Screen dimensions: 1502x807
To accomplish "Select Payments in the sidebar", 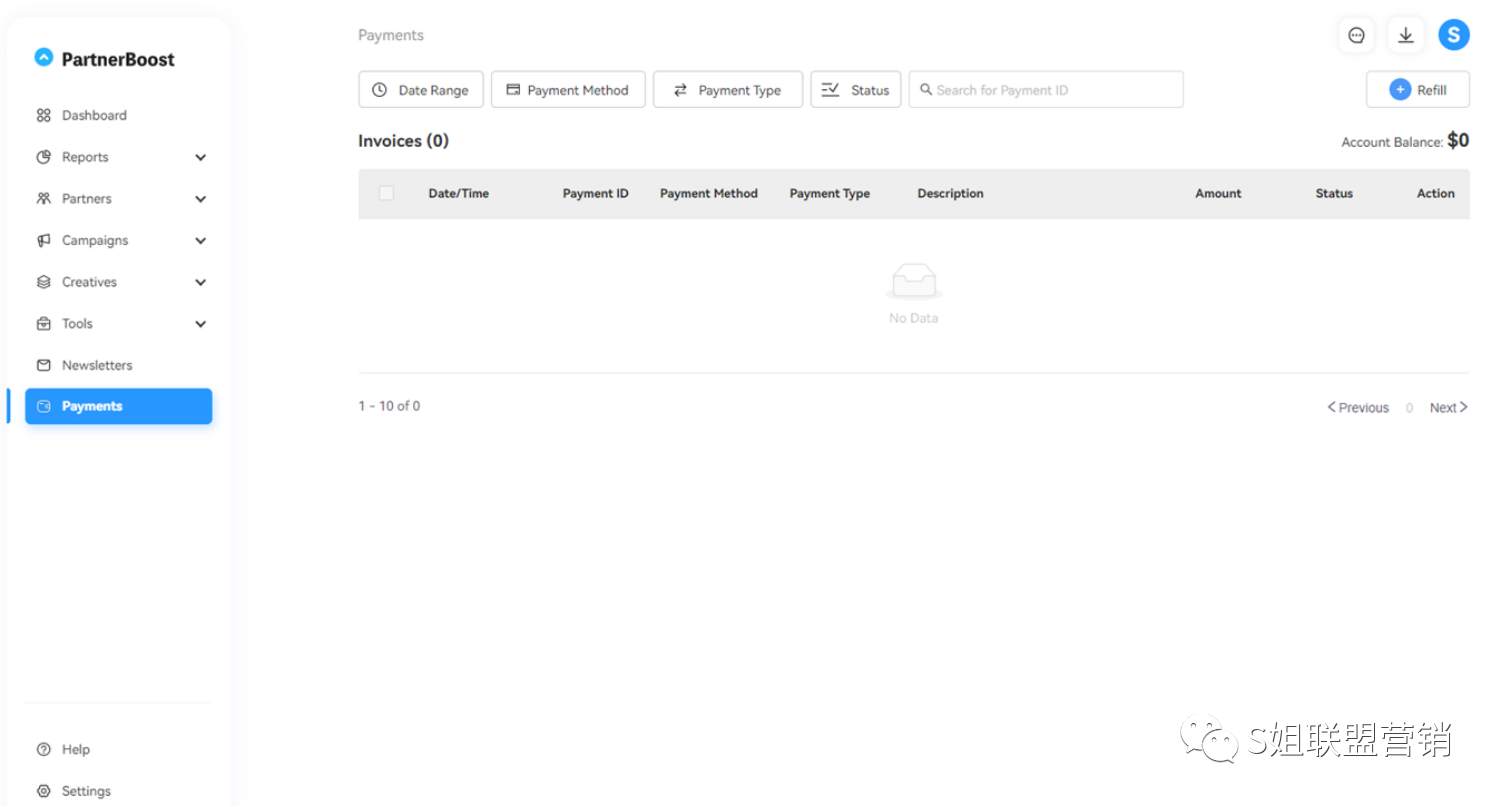I will point(119,407).
